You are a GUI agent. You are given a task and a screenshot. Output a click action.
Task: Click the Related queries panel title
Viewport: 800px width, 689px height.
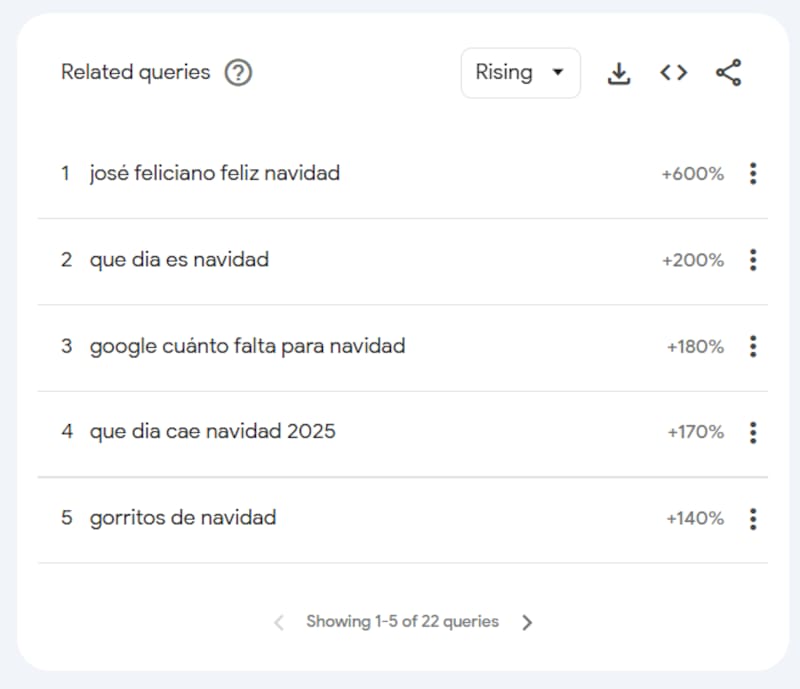click(x=135, y=72)
